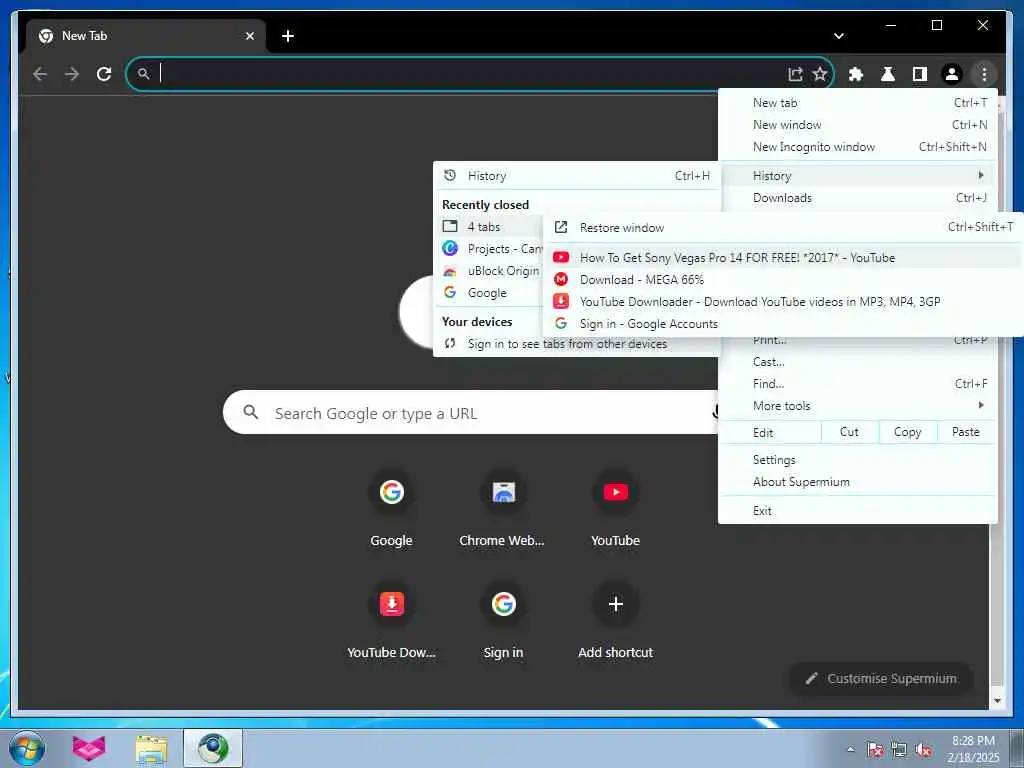Image resolution: width=1024 pixels, height=768 pixels.
Task: Bookmark this tab with star icon
Action: point(820,74)
